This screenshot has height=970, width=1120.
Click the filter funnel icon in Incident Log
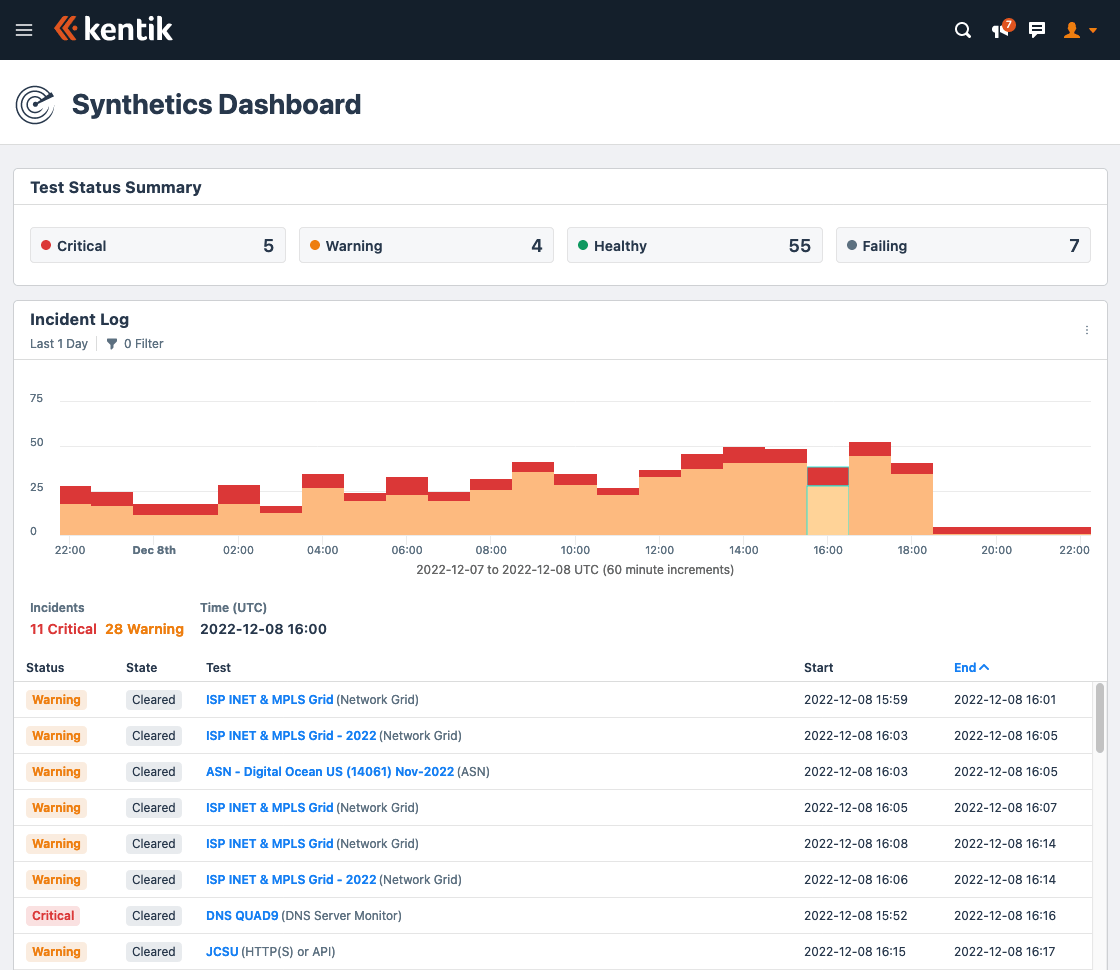coord(111,343)
